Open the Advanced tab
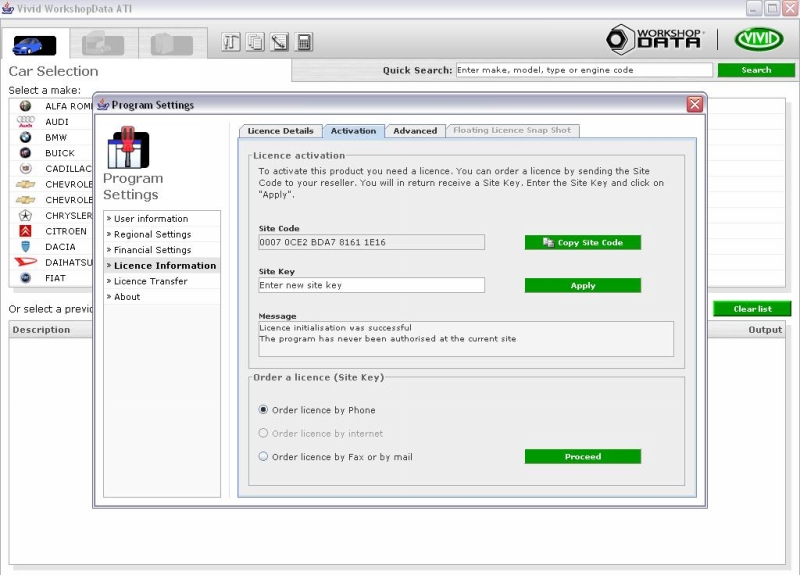 [x=415, y=131]
